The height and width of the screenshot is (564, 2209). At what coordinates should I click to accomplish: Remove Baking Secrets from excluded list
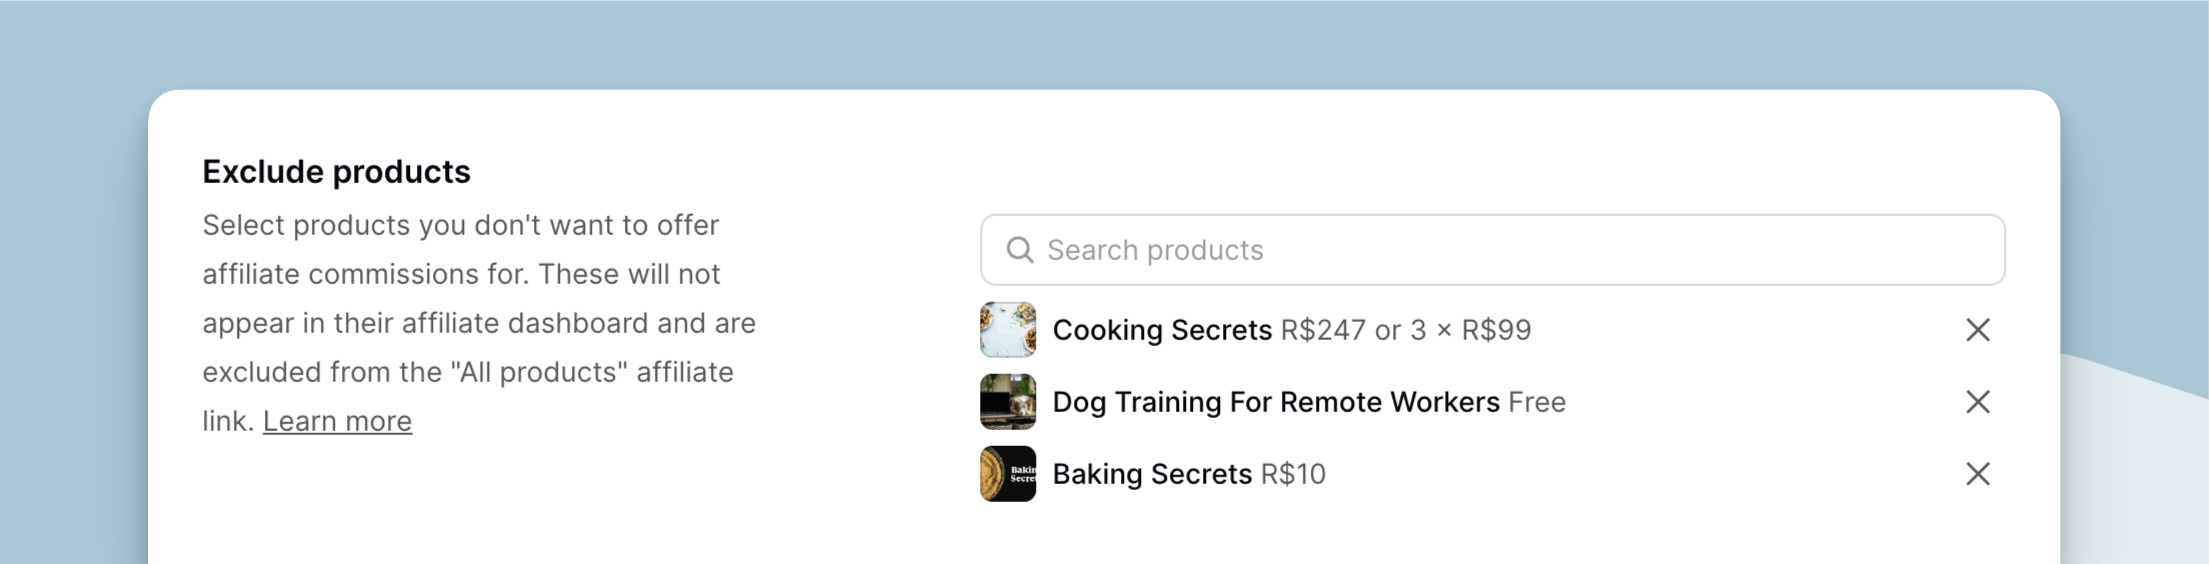[x=1977, y=474]
